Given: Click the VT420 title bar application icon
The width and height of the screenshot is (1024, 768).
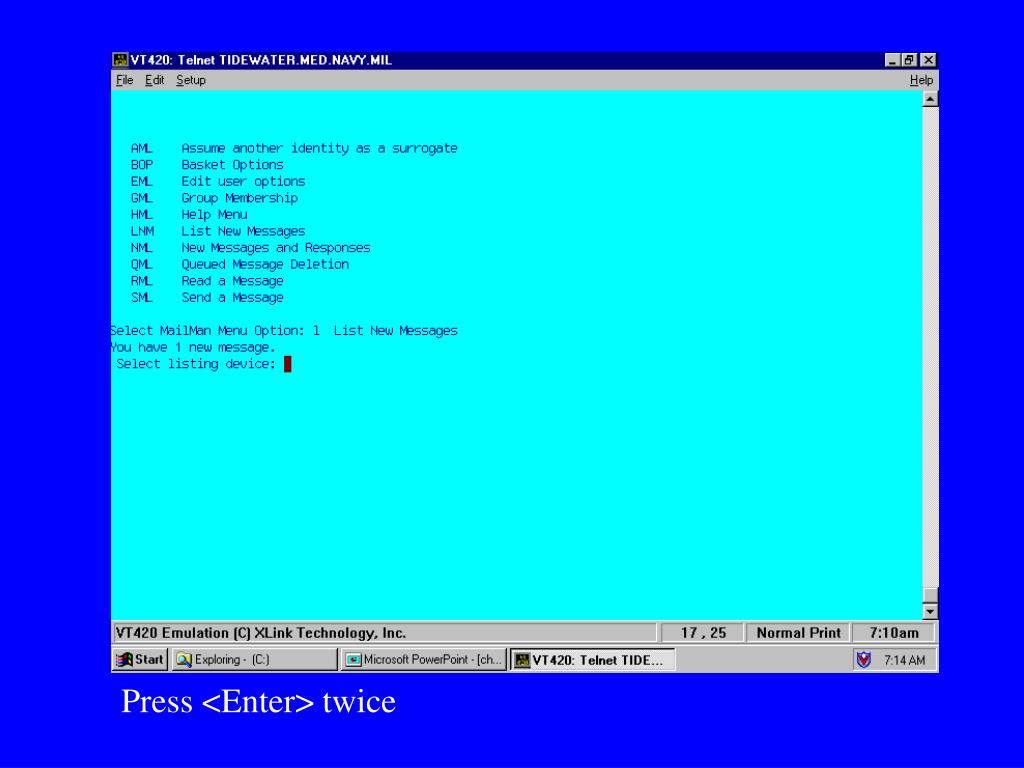Looking at the screenshot, I should point(120,60).
